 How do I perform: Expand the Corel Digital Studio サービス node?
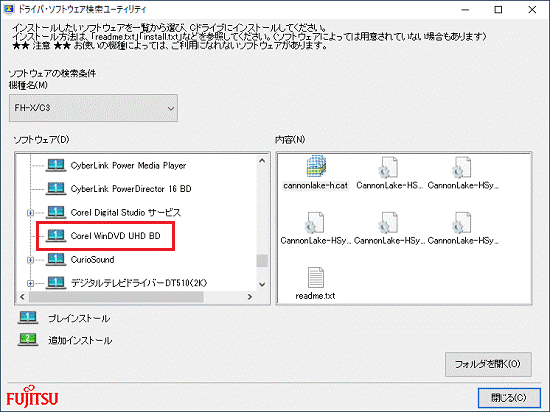click(31, 212)
